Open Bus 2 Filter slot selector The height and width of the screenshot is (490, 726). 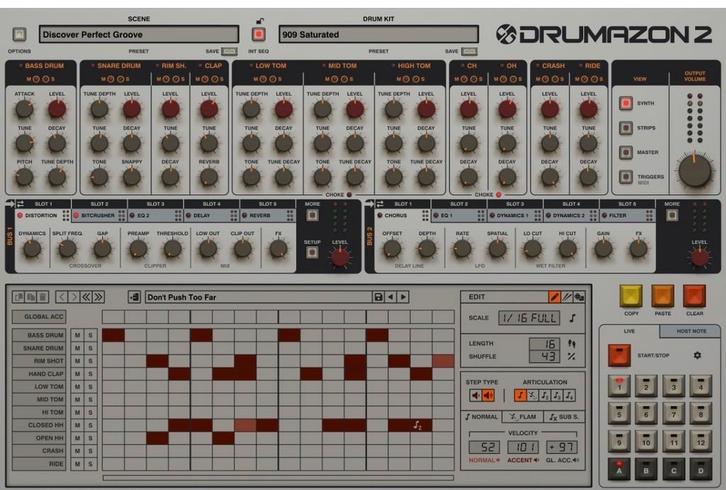pos(627,215)
